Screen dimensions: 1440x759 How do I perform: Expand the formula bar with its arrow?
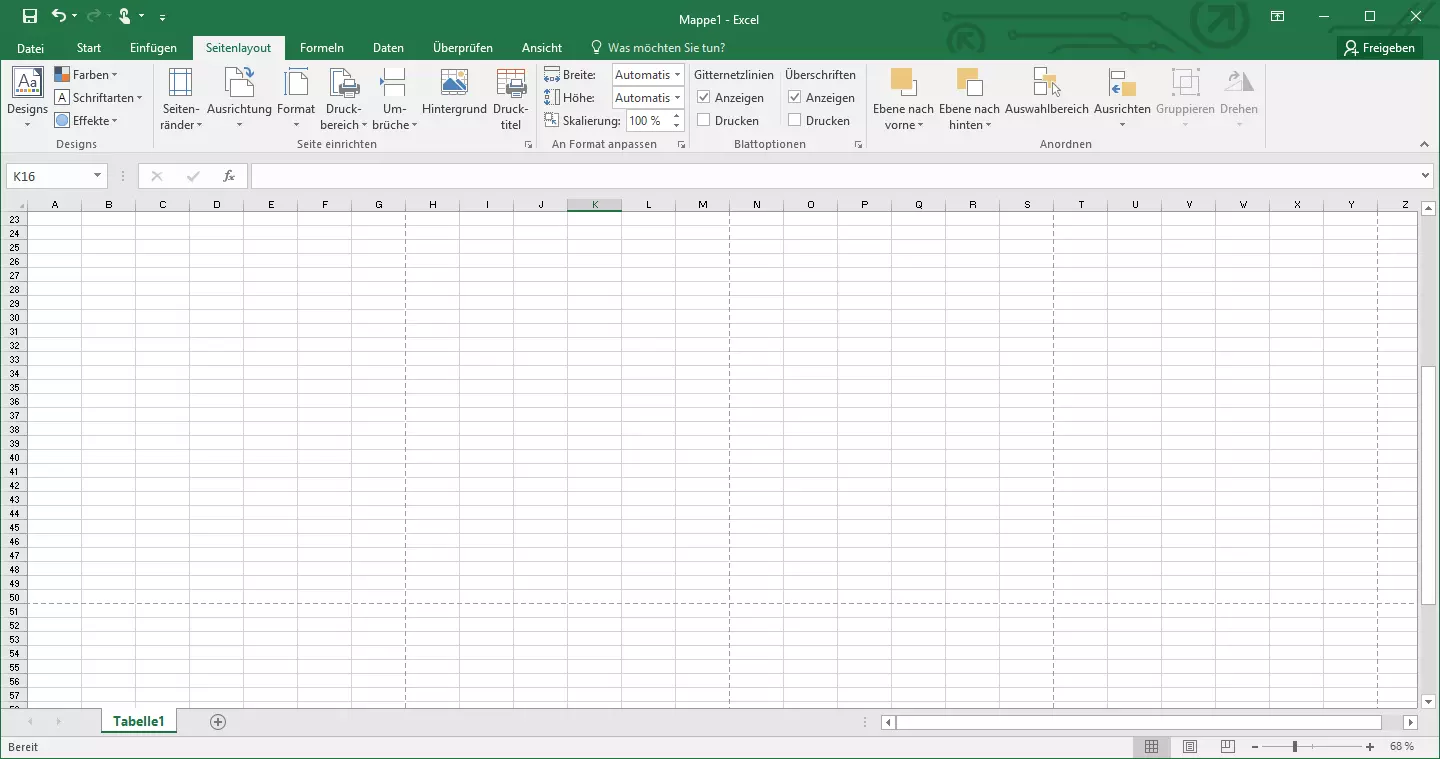1426,176
